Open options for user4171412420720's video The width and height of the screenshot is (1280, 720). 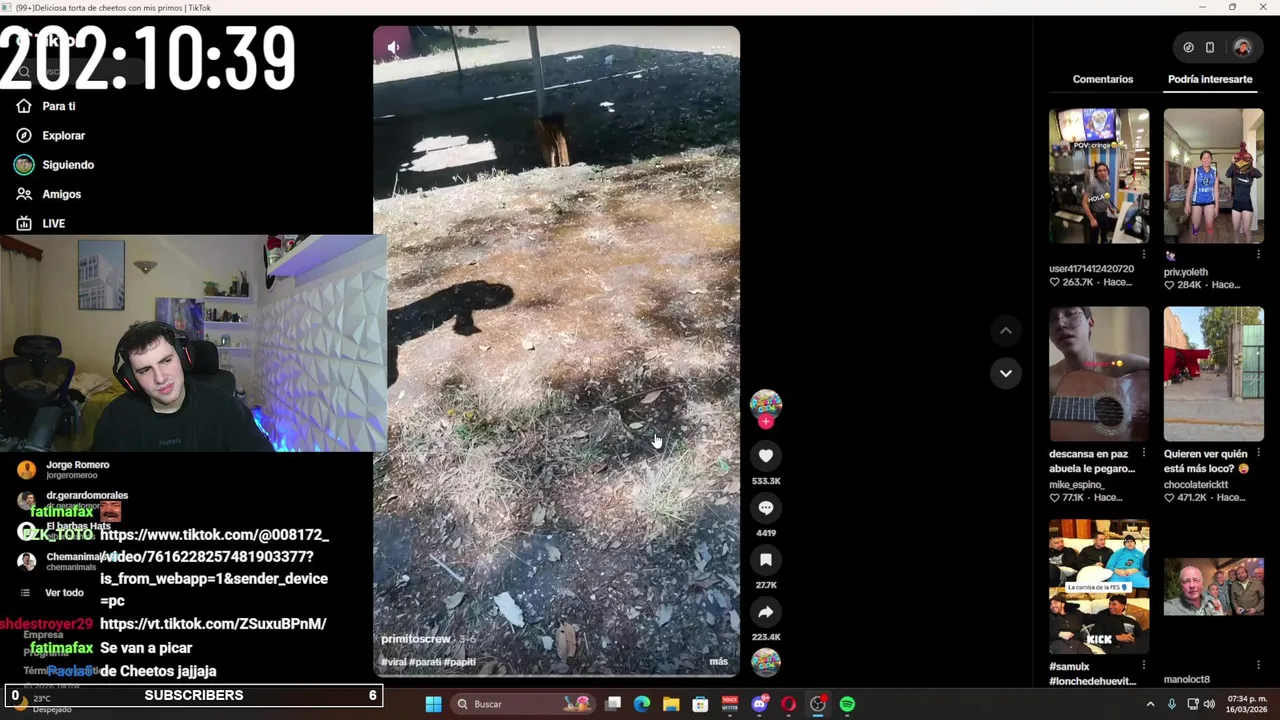(x=1144, y=255)
